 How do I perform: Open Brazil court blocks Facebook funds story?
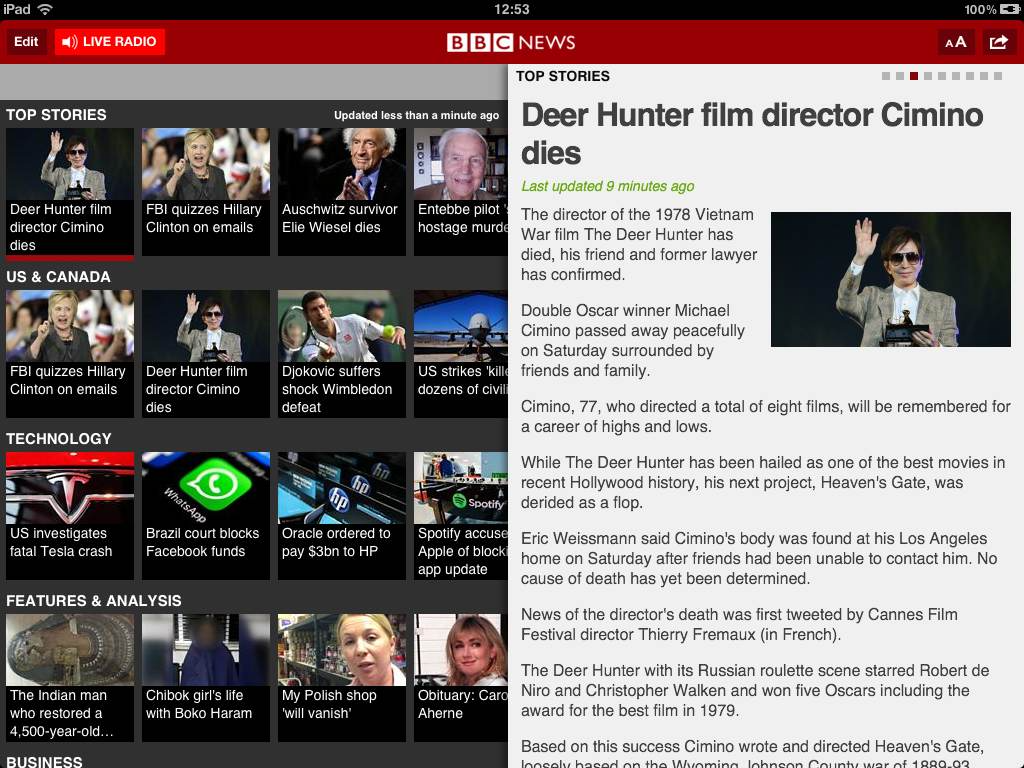pos(206,516)
